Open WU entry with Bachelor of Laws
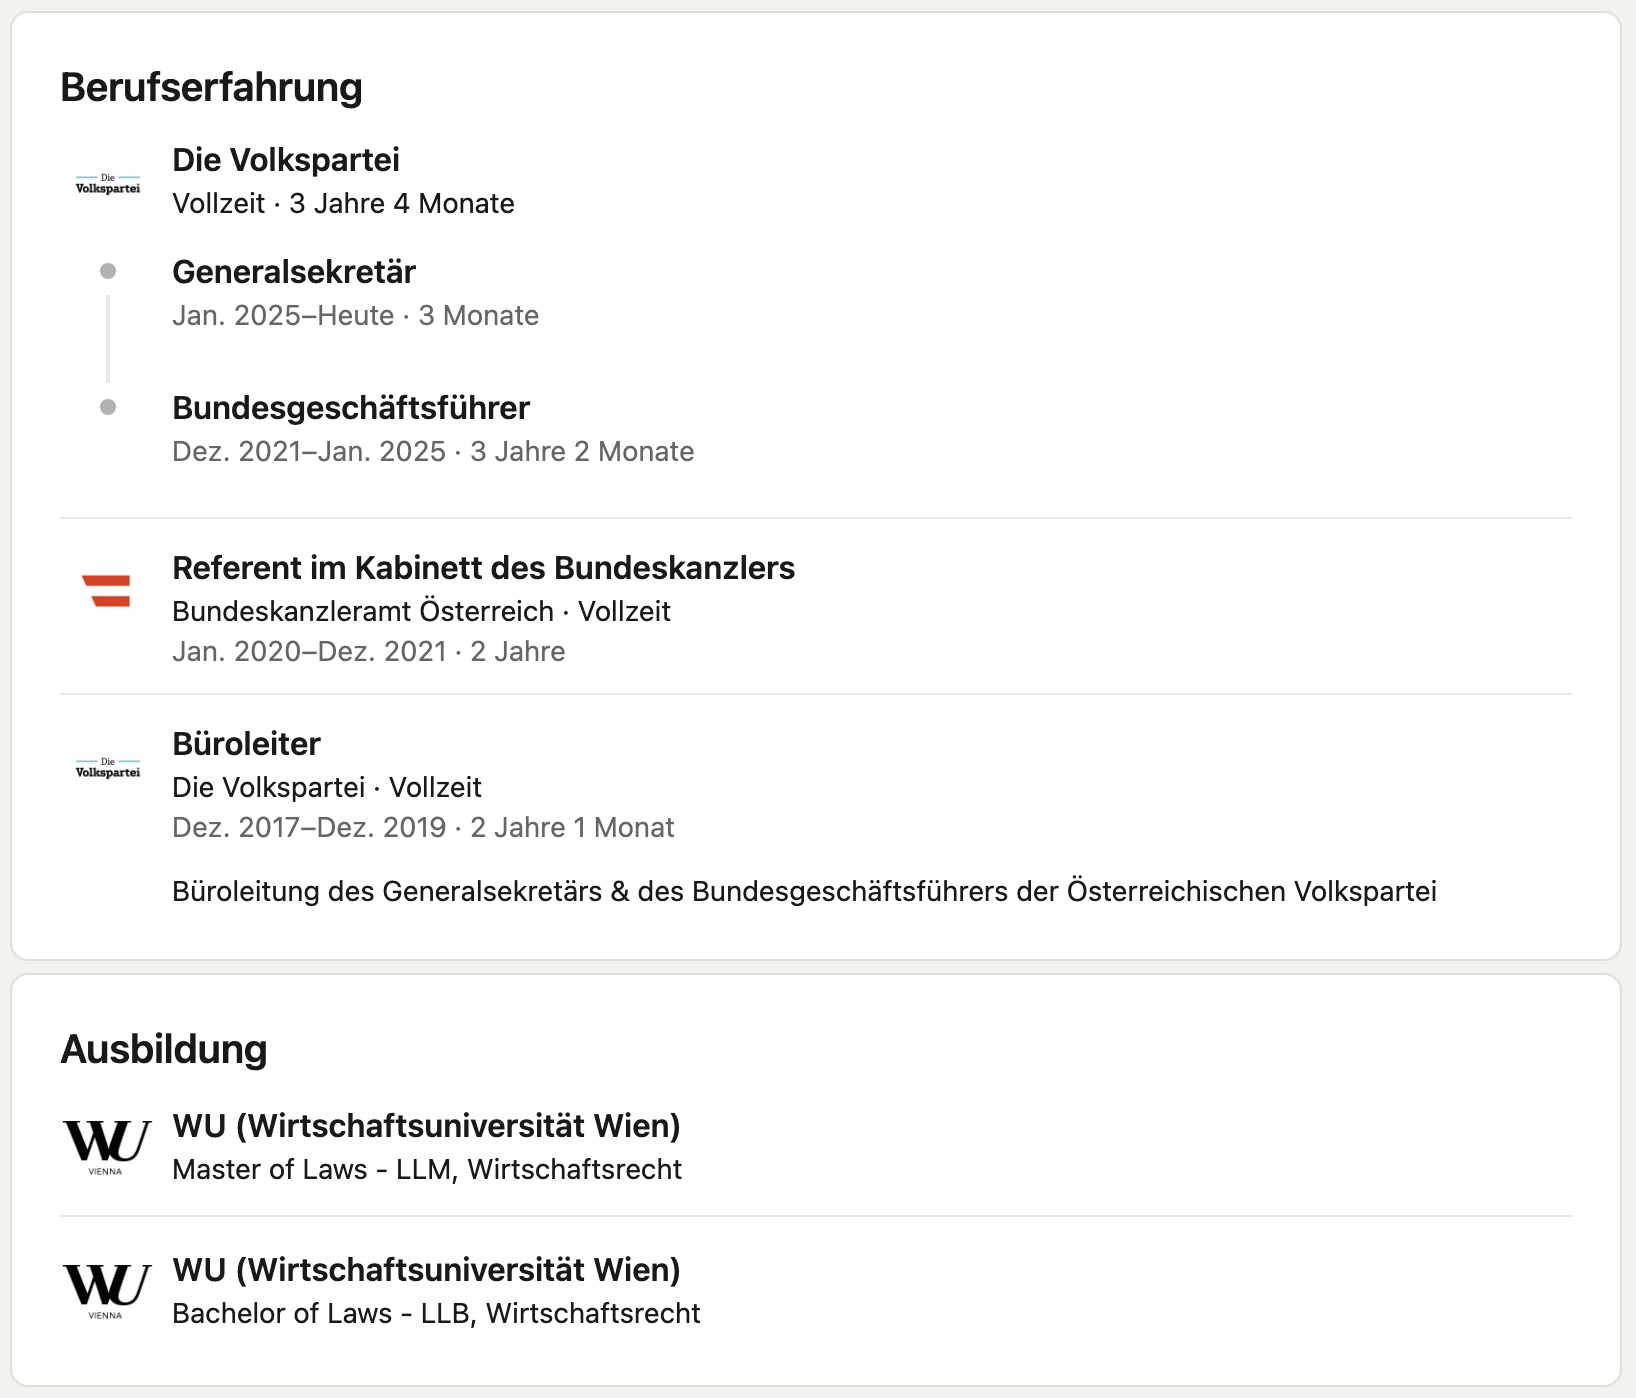Viewport: 1636px width, 1398px height. click(427, 1270)
